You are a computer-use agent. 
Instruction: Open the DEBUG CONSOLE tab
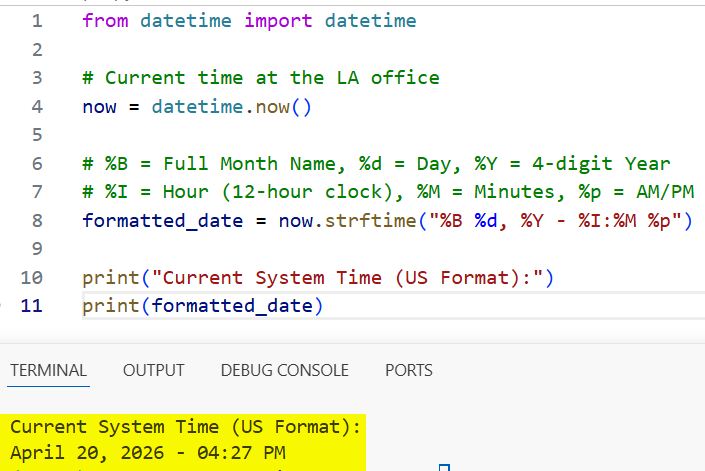(x=285, y=370)
